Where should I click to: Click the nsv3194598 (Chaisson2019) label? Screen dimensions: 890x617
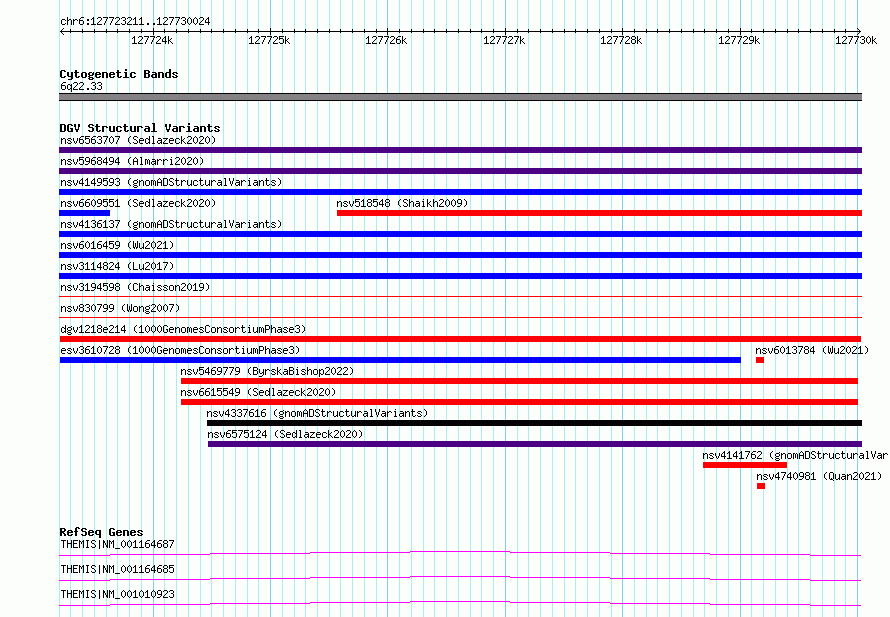point(135,287)
